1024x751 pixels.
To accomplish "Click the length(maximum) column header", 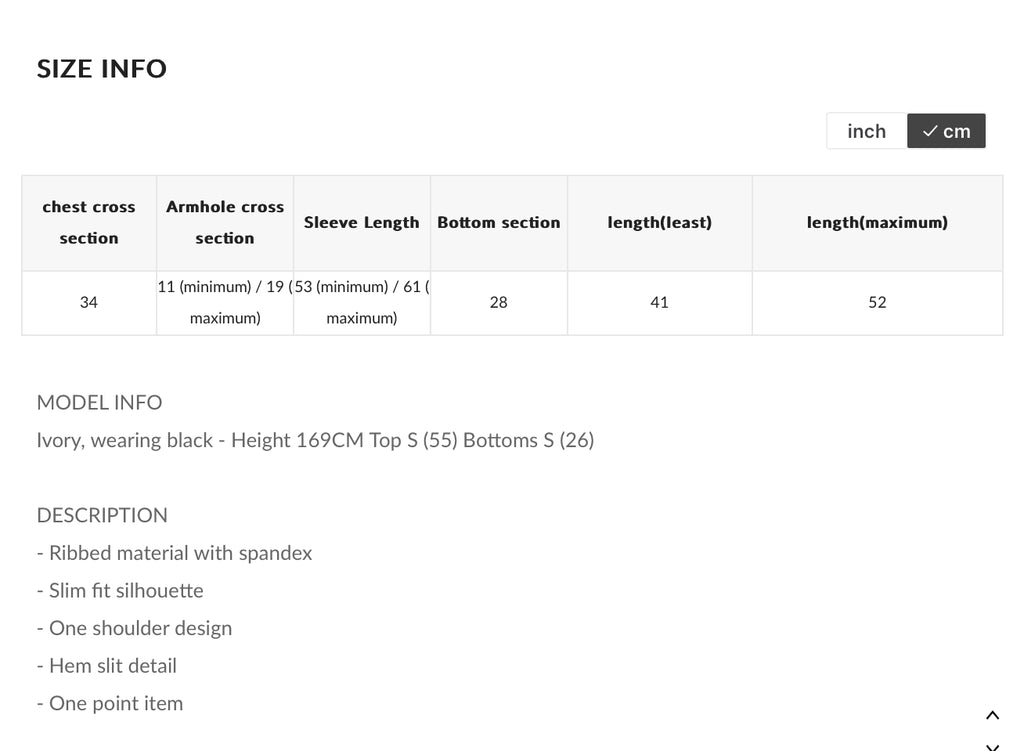I will point(877,223).
